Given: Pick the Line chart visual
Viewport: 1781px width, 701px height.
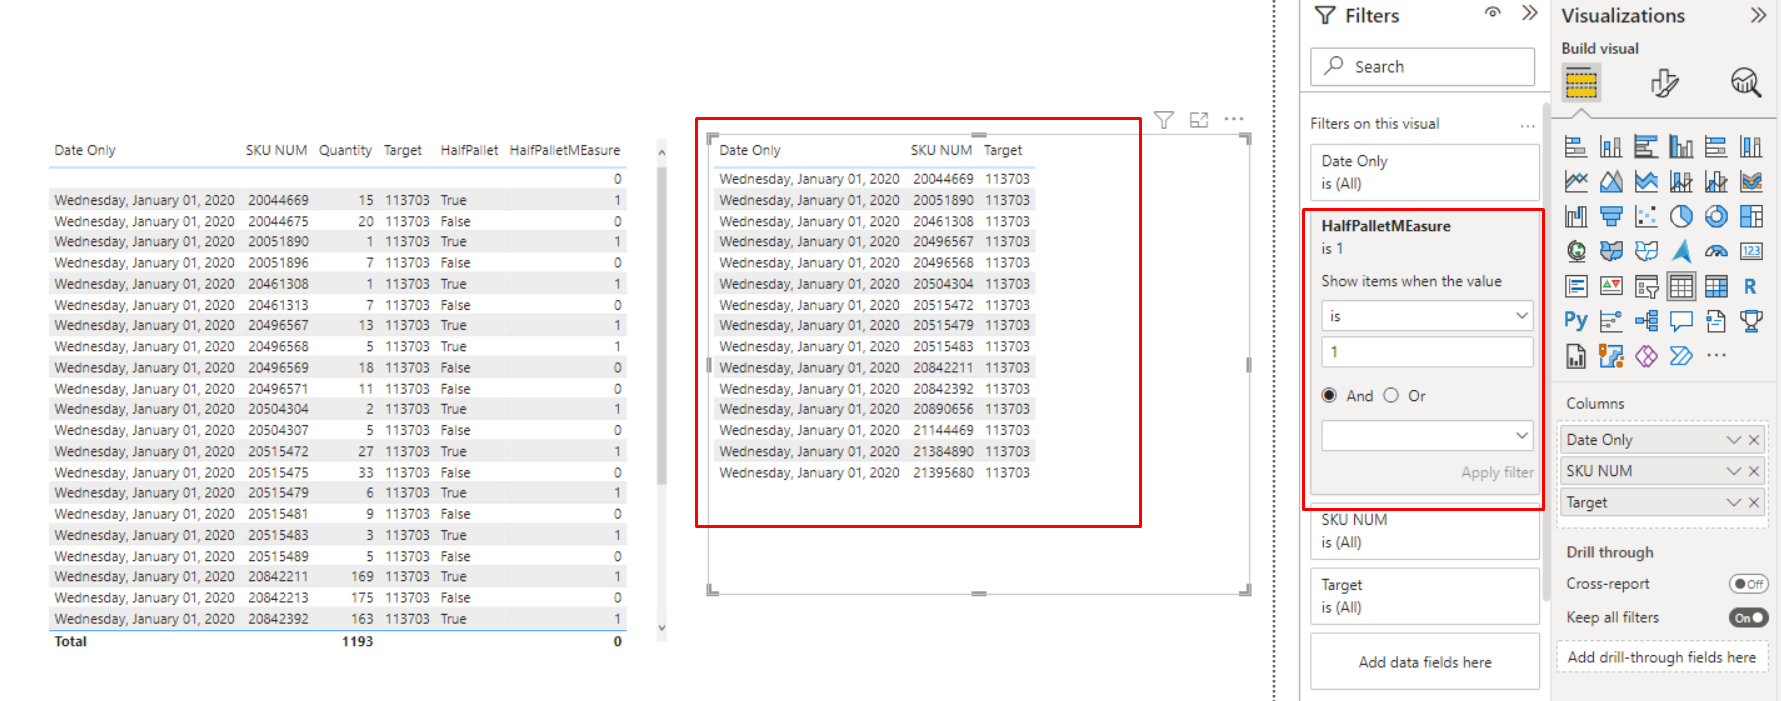Looking at the screenshot, I should pyautogui.click(x=1576, y=181).
